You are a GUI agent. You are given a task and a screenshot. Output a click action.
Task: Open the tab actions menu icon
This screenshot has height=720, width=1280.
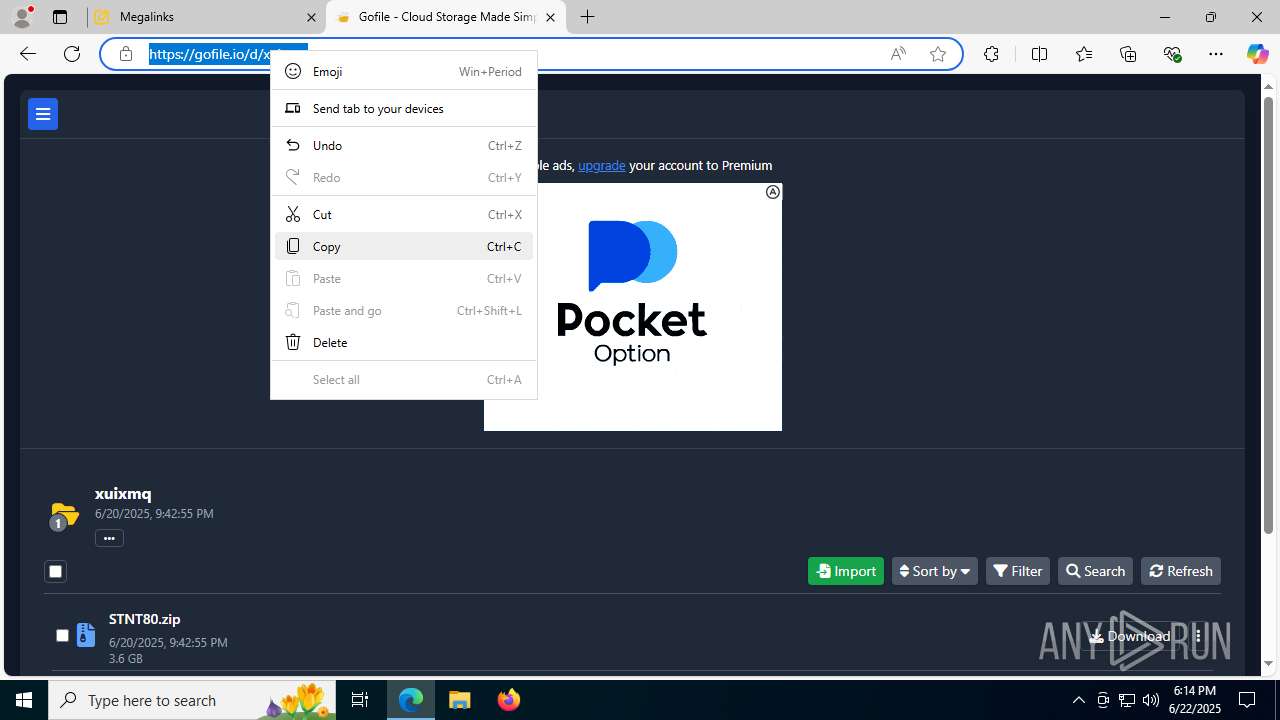click(60, 17)
